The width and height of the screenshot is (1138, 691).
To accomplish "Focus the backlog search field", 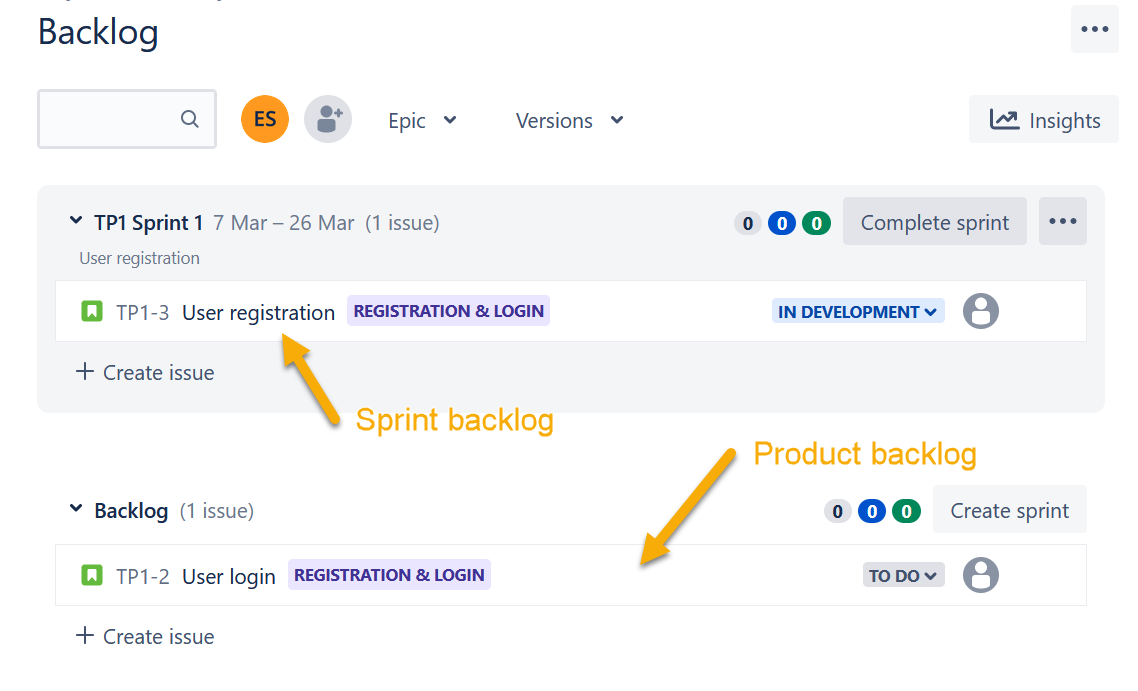I will pos(127,119).
